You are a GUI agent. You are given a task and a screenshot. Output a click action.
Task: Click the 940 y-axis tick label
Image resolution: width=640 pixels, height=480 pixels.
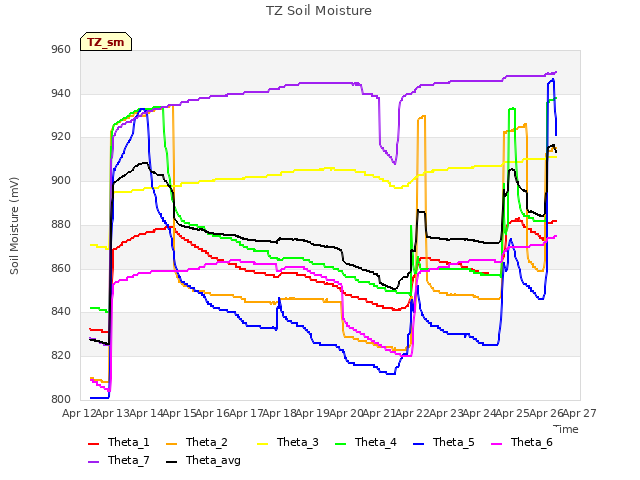click(x=61, y=93)
